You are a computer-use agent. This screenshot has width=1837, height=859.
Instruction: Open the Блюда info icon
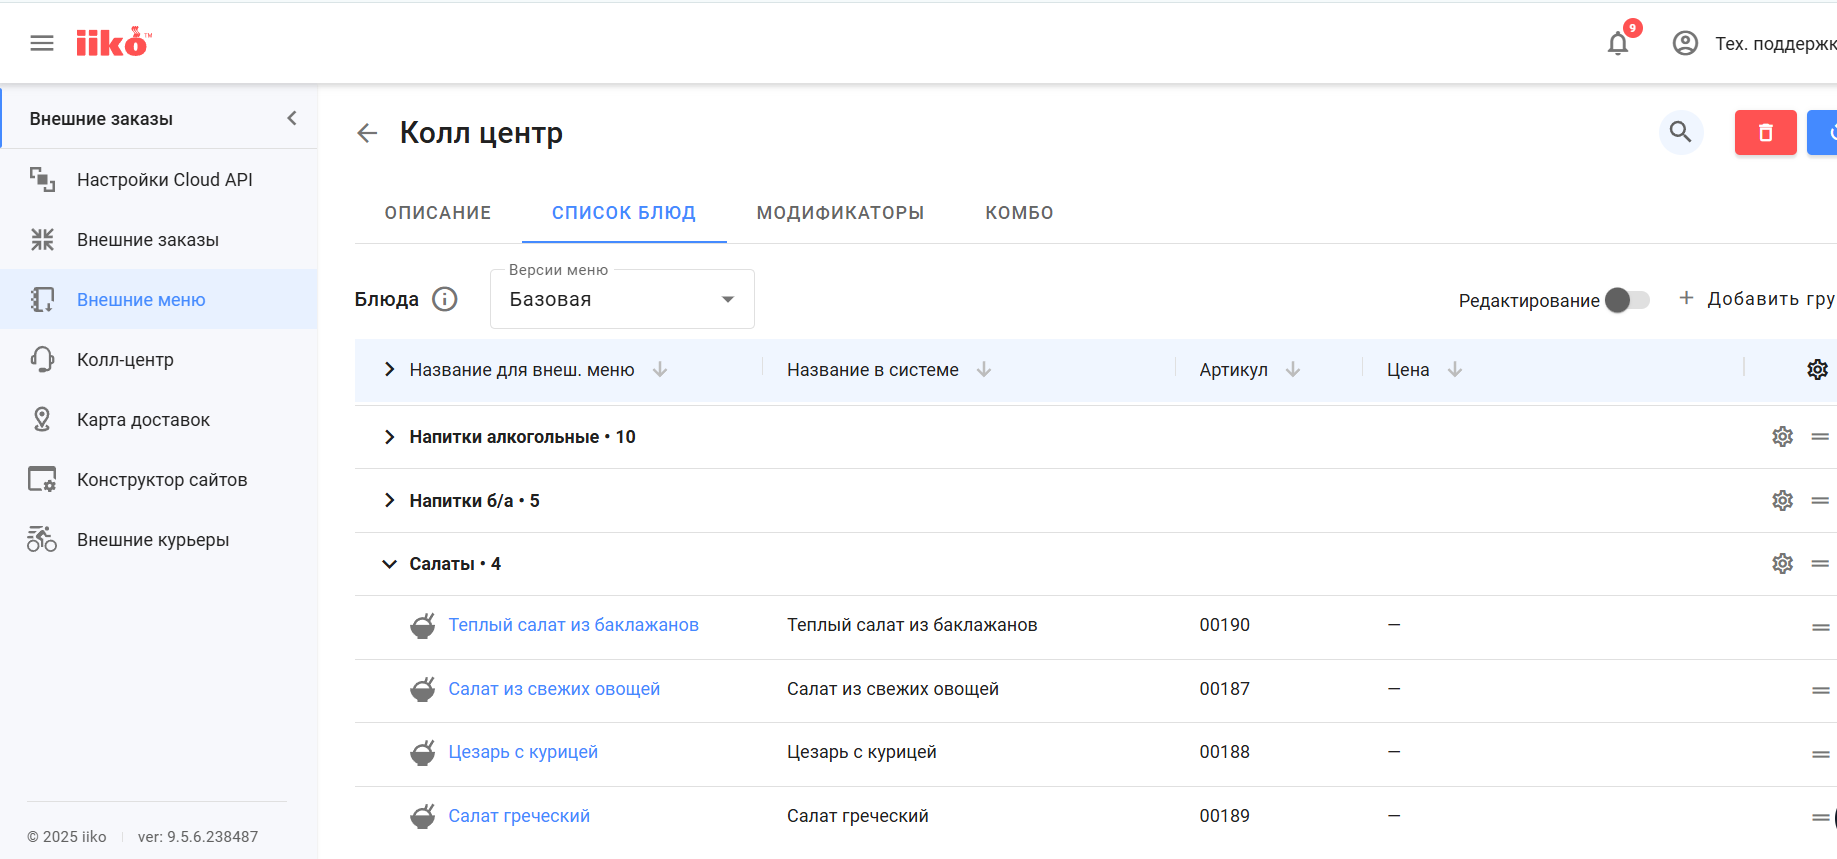point(445,299)
